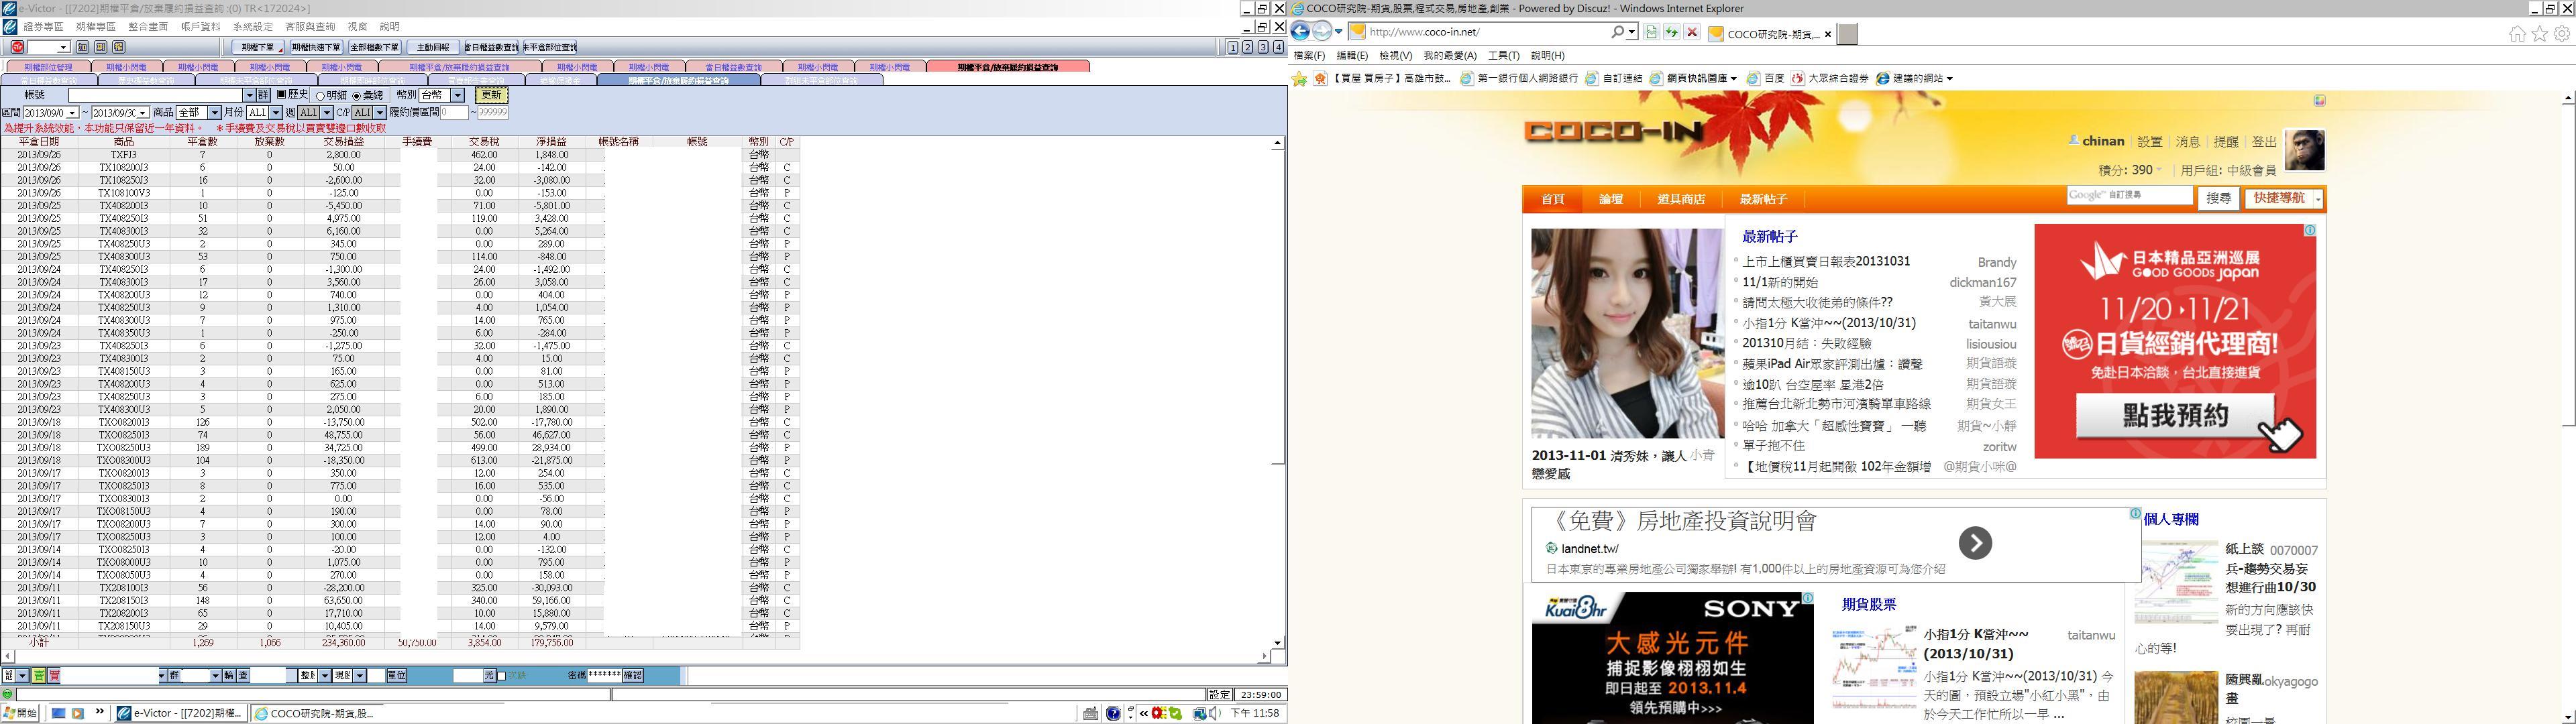Refresh the page with IE's green arrows icon
This screenshot has height=724, width=2576.
1671,32
